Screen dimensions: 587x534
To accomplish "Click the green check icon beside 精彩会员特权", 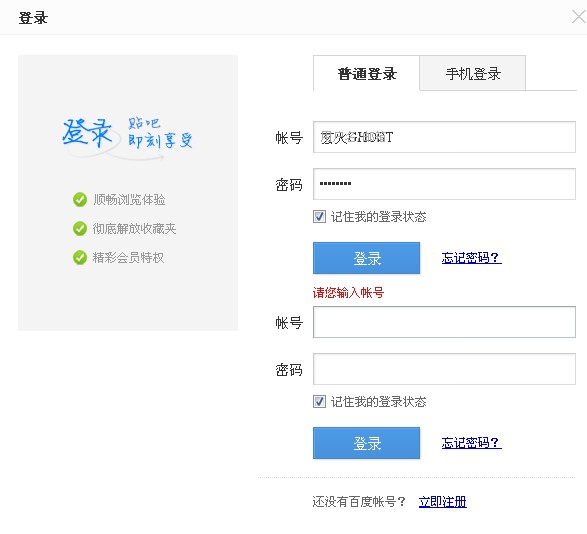I will pos(80,257).
